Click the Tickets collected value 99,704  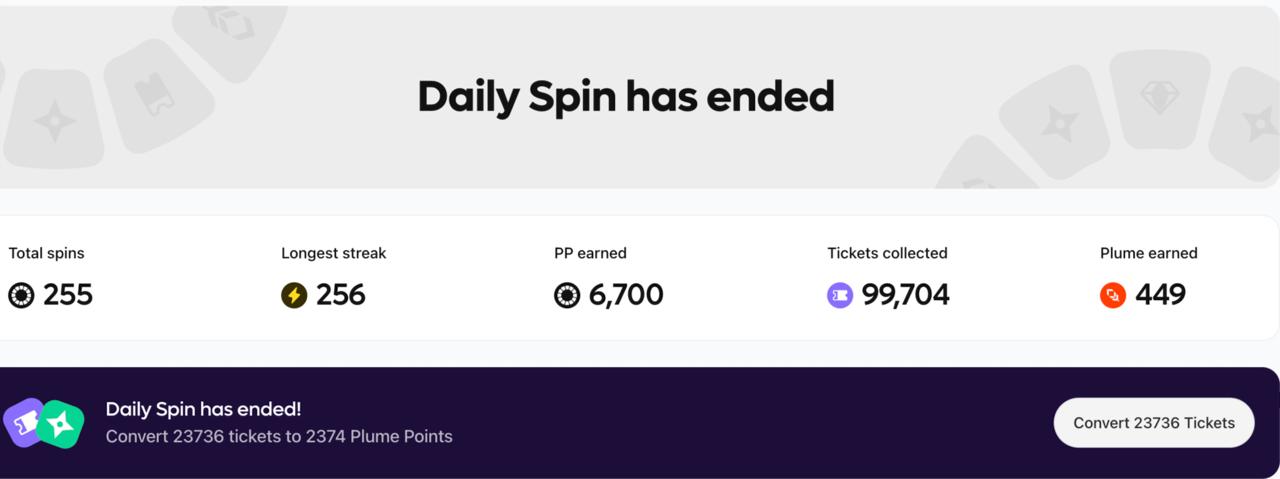905,295
